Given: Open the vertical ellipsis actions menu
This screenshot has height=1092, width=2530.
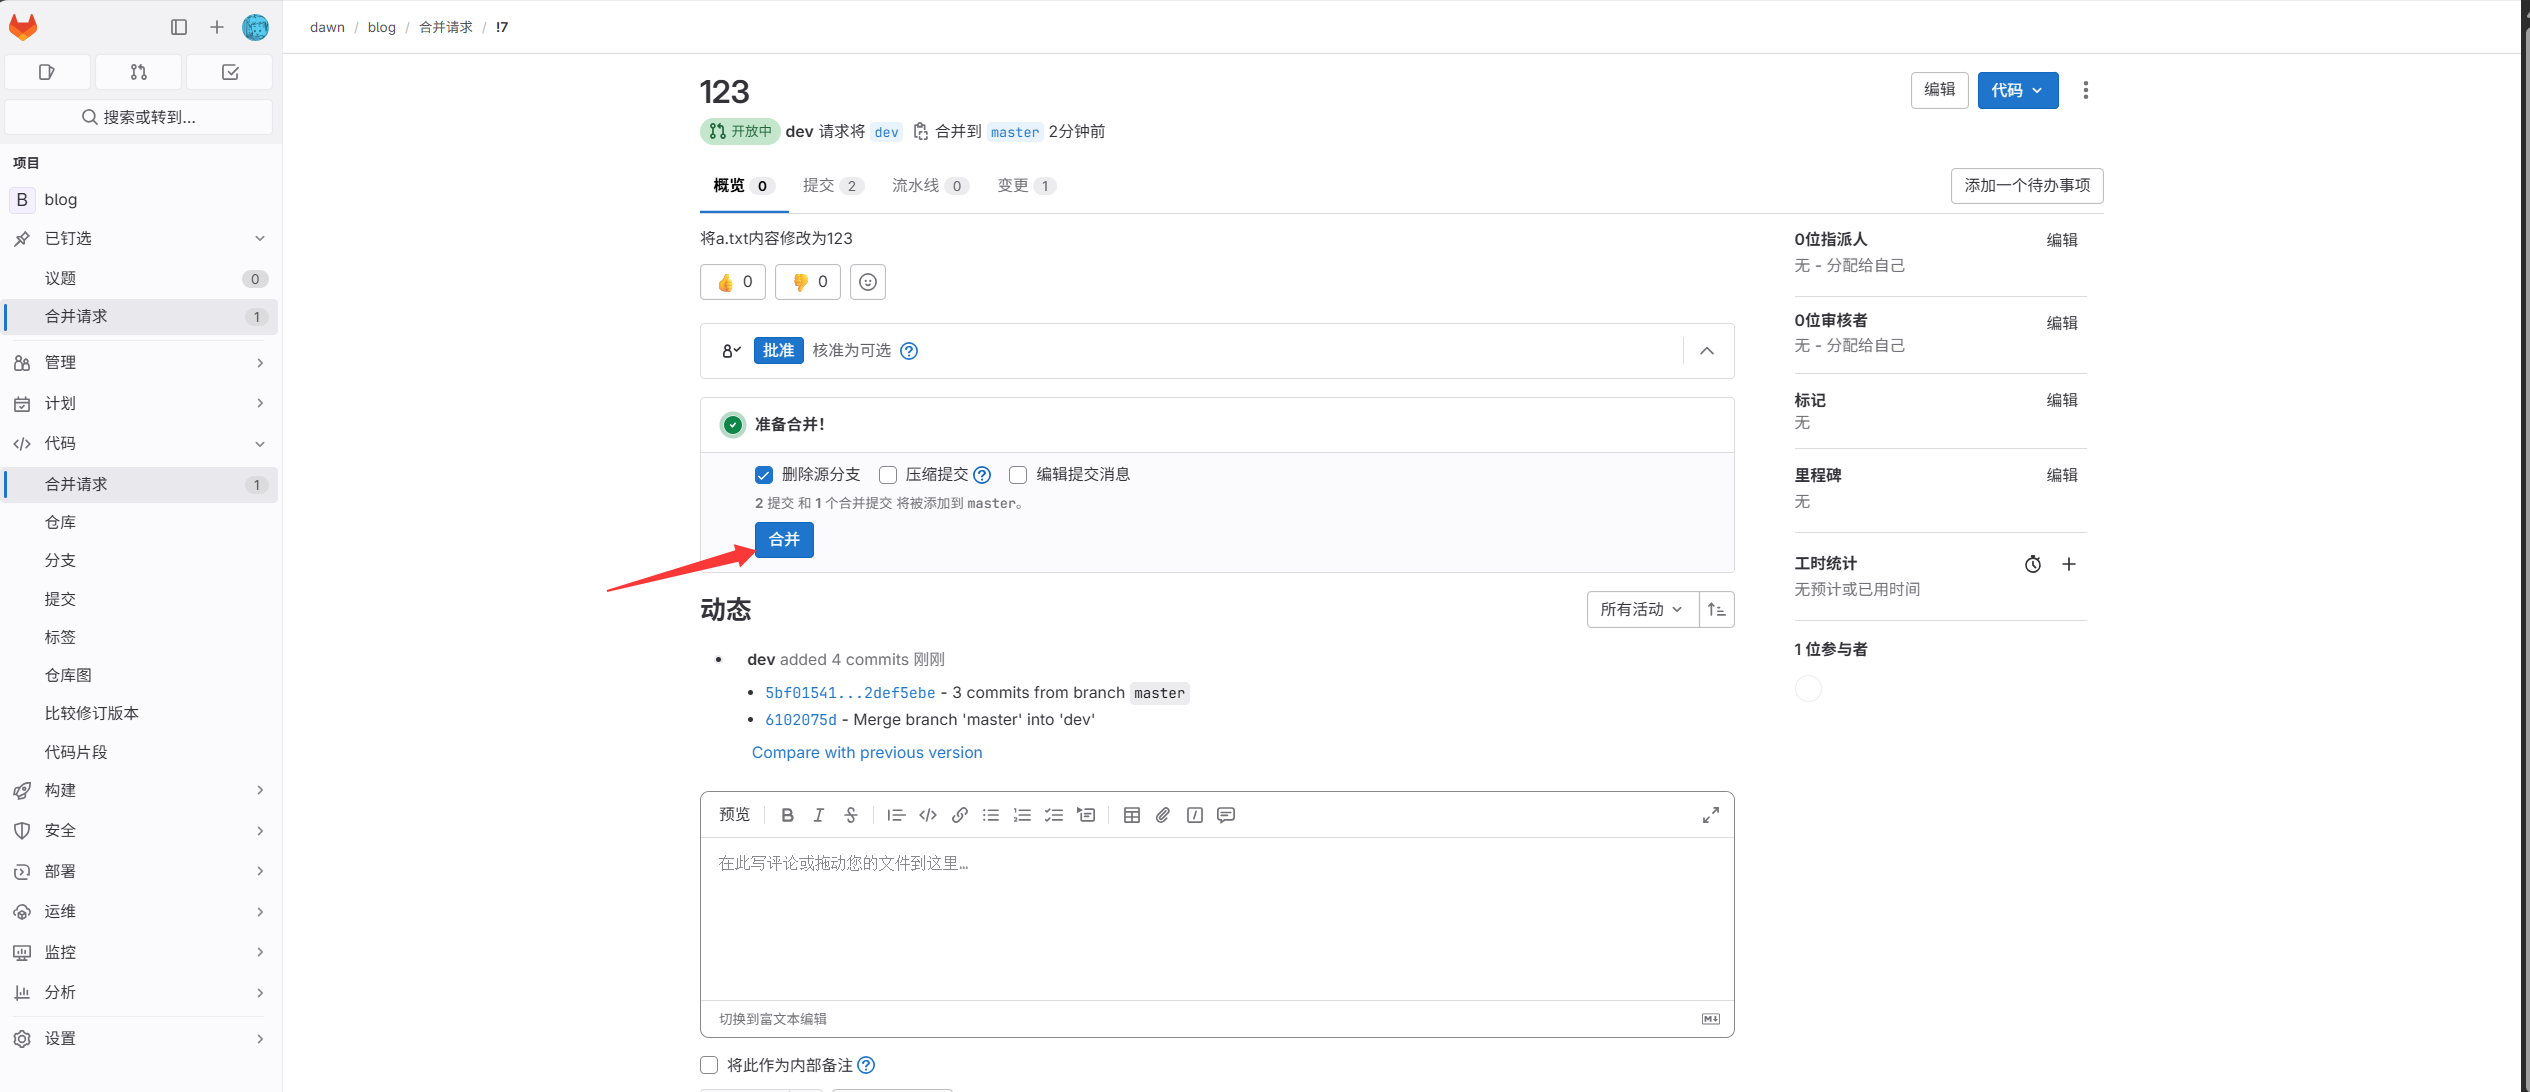Looking at the screenshot, I should (x=2086, y=90).
